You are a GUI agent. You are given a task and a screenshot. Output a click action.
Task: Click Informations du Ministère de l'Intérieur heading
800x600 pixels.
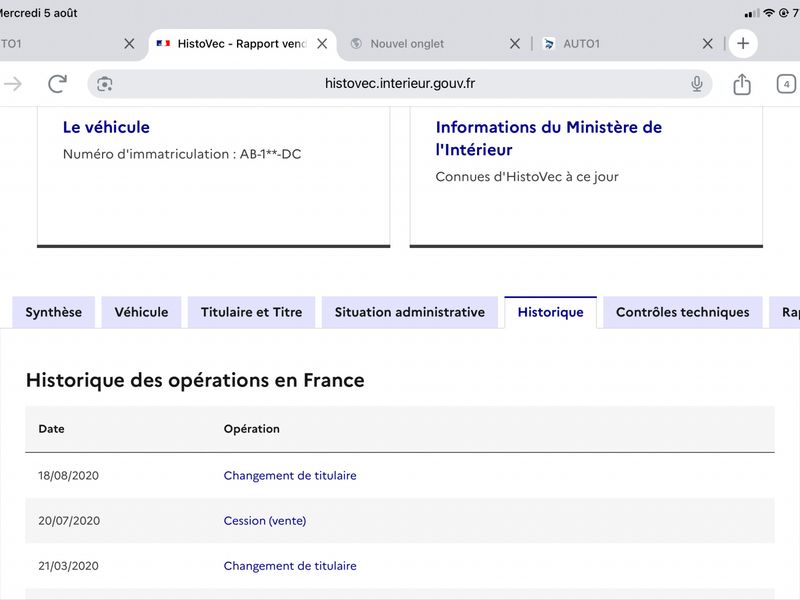click(x=548, y=138)
